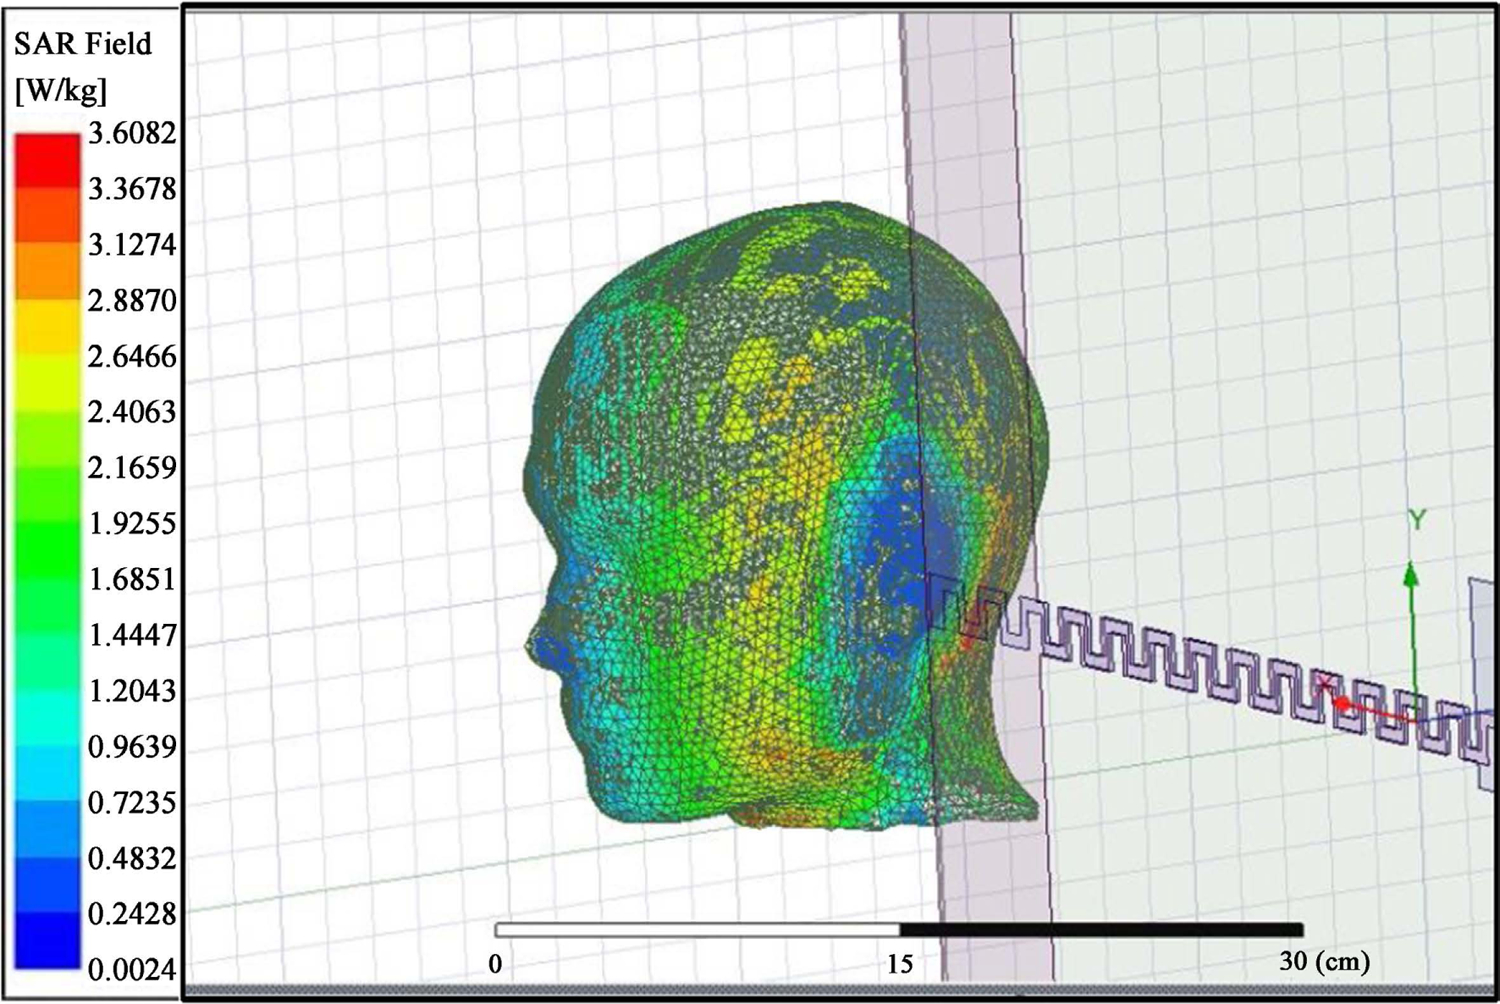Click the 0.9639 legend value

point(132,747)
